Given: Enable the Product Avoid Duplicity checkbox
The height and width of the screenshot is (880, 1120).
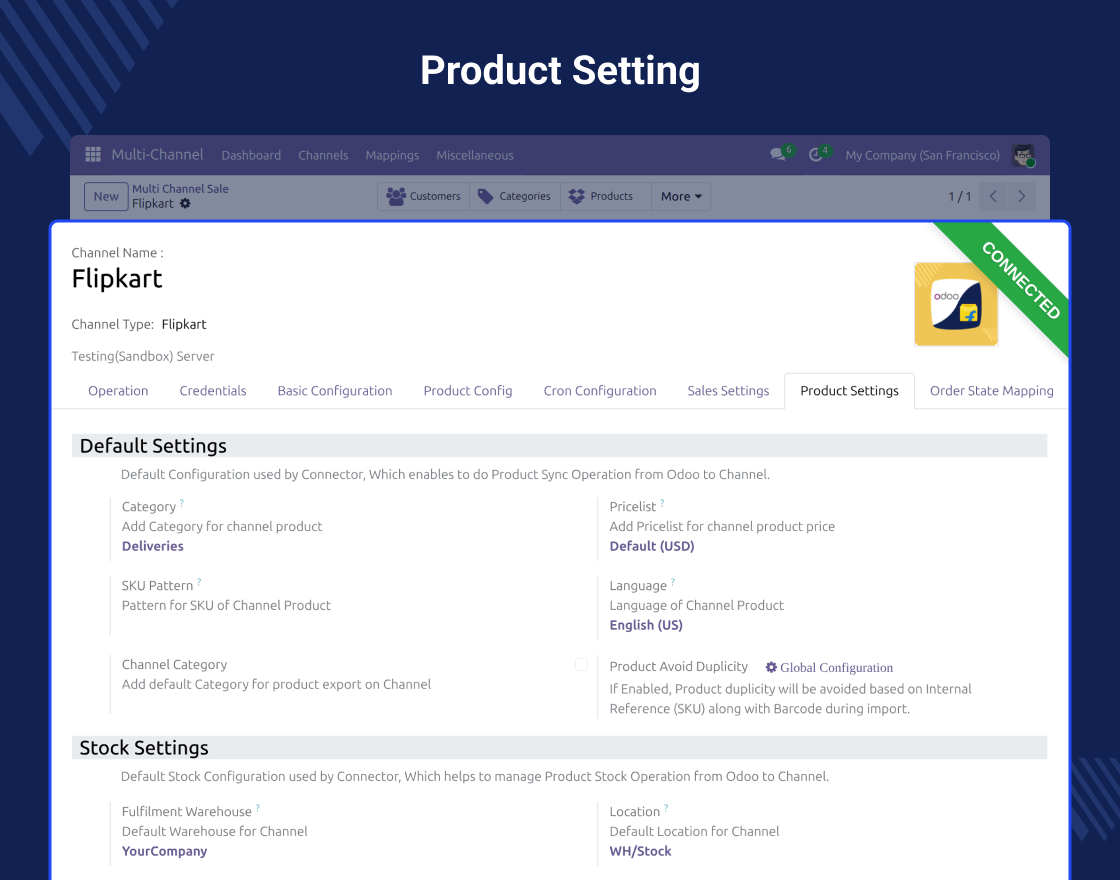Looking at the screenshot, I should [581, 664].
